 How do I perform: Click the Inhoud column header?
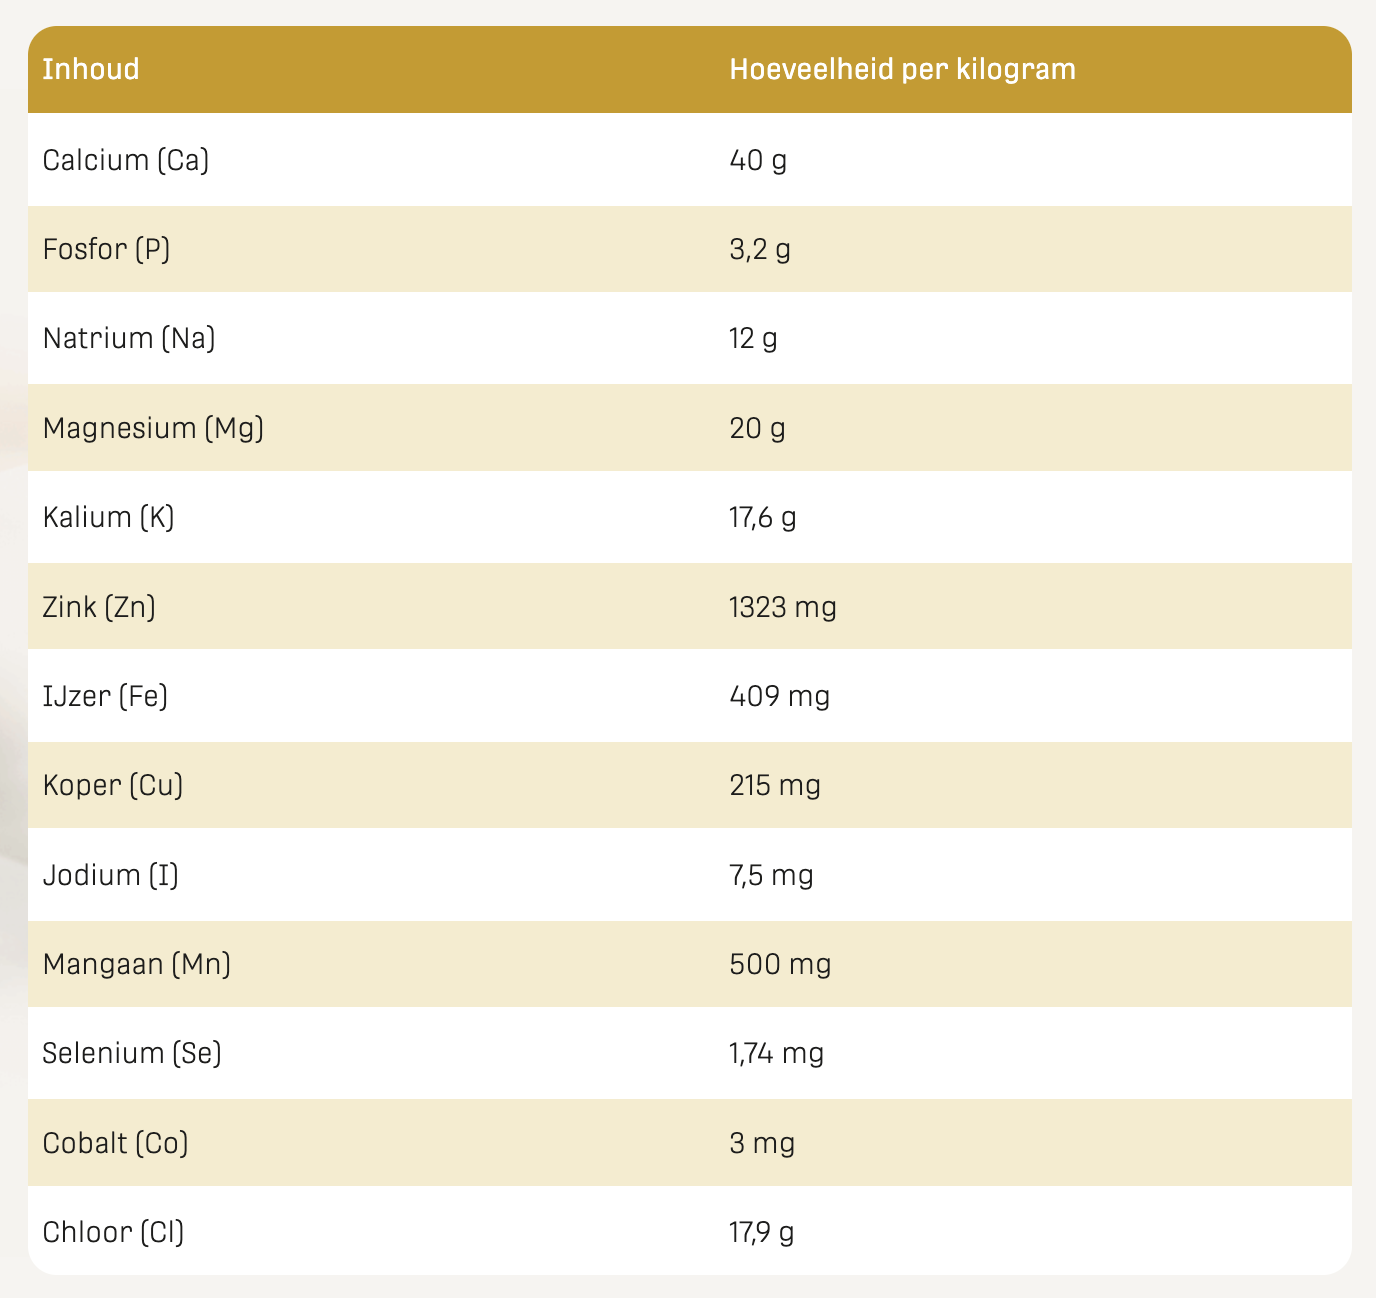pos(91,70)
